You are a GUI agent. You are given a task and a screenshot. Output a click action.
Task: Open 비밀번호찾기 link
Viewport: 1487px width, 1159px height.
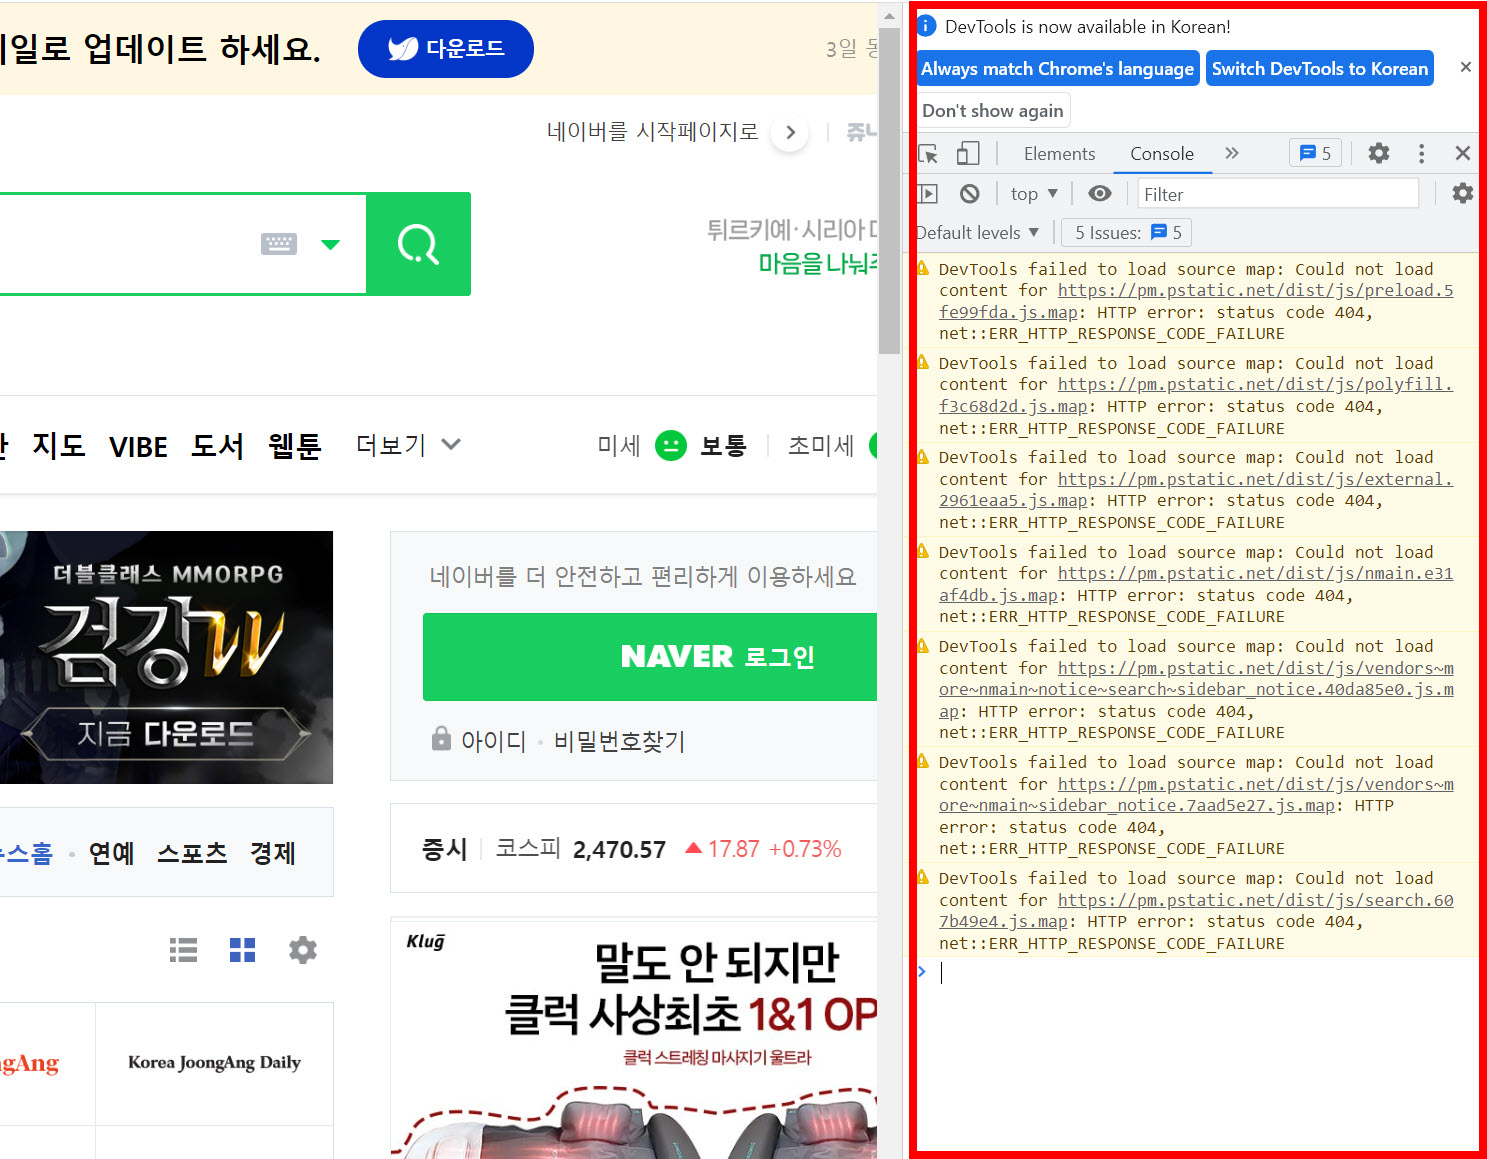(x=619, y=741)
